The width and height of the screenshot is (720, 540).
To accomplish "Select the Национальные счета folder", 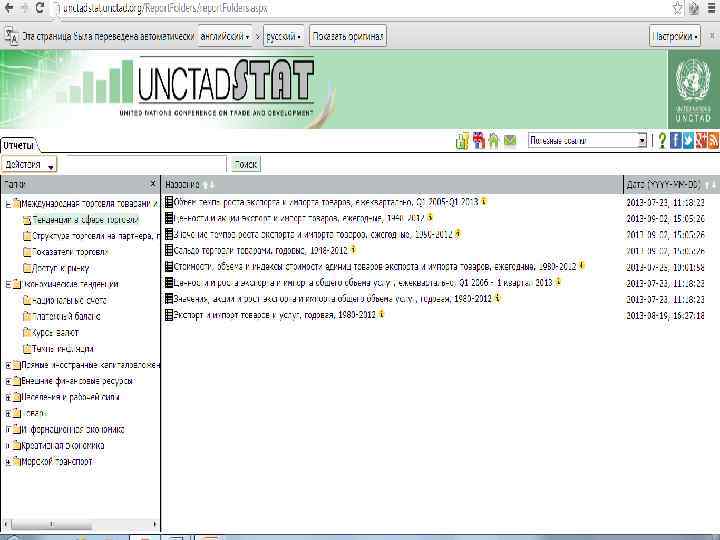I will [x=69, y=300].
